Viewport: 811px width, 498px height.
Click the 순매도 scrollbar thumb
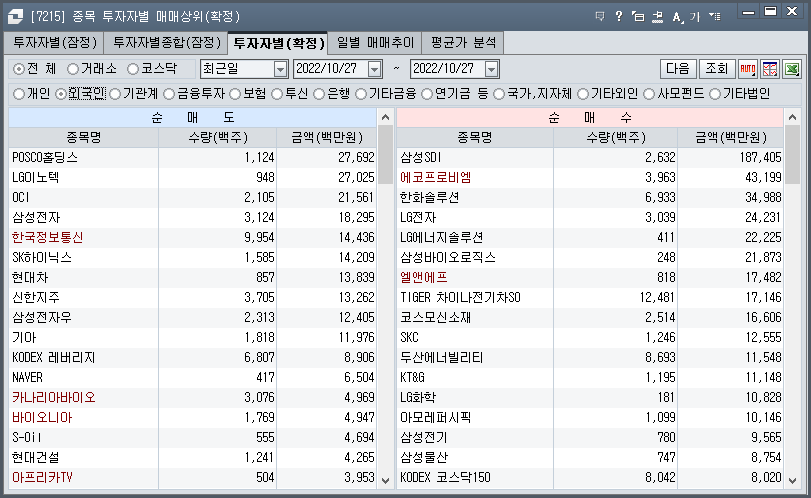click(x=385, y=155)
